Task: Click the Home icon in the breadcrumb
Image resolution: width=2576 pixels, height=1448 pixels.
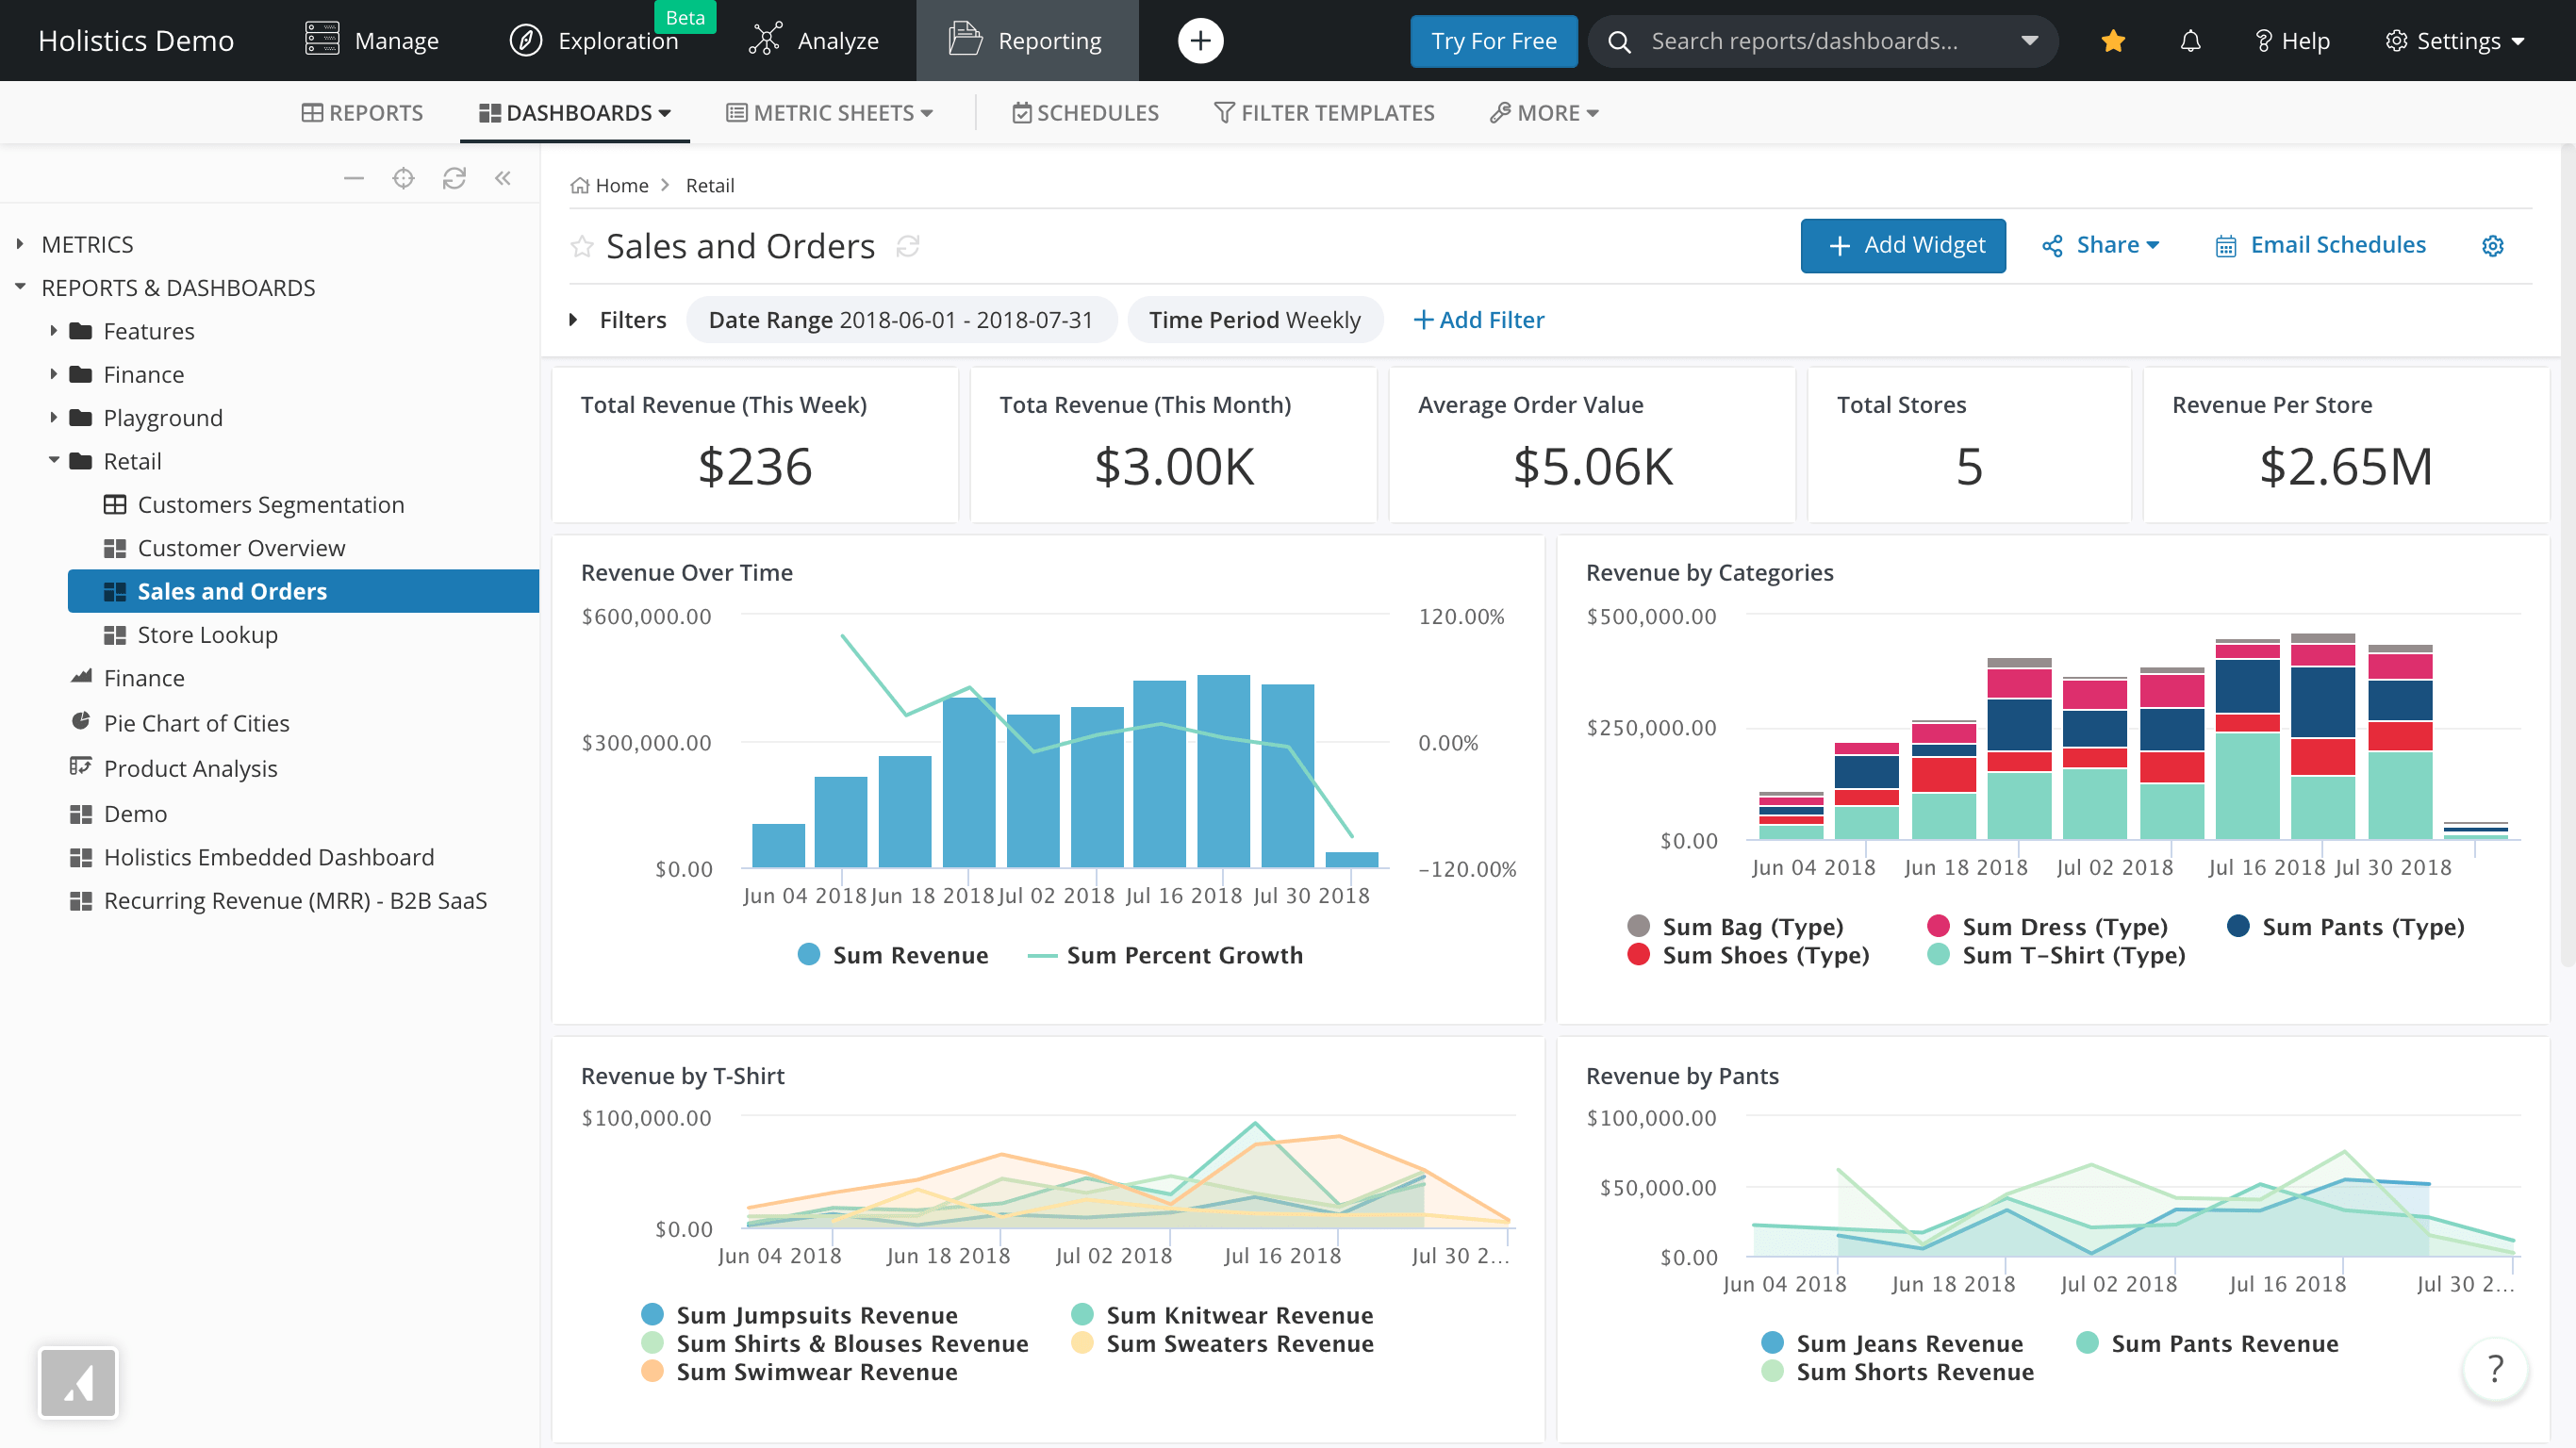Action: coord(580,185)
